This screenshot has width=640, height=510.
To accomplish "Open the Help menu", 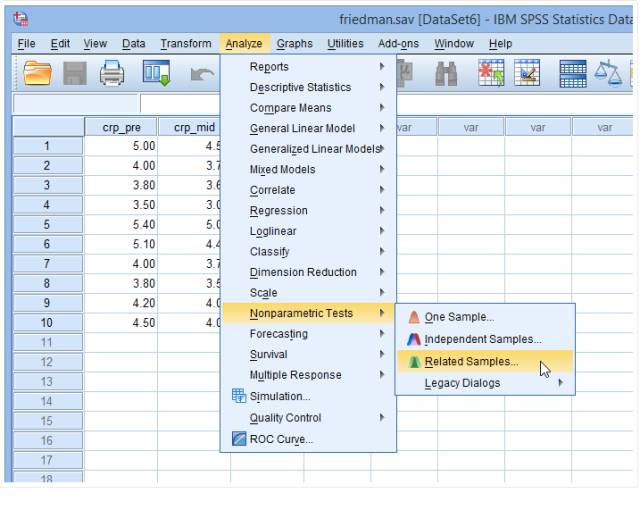I will click(500, 43).
